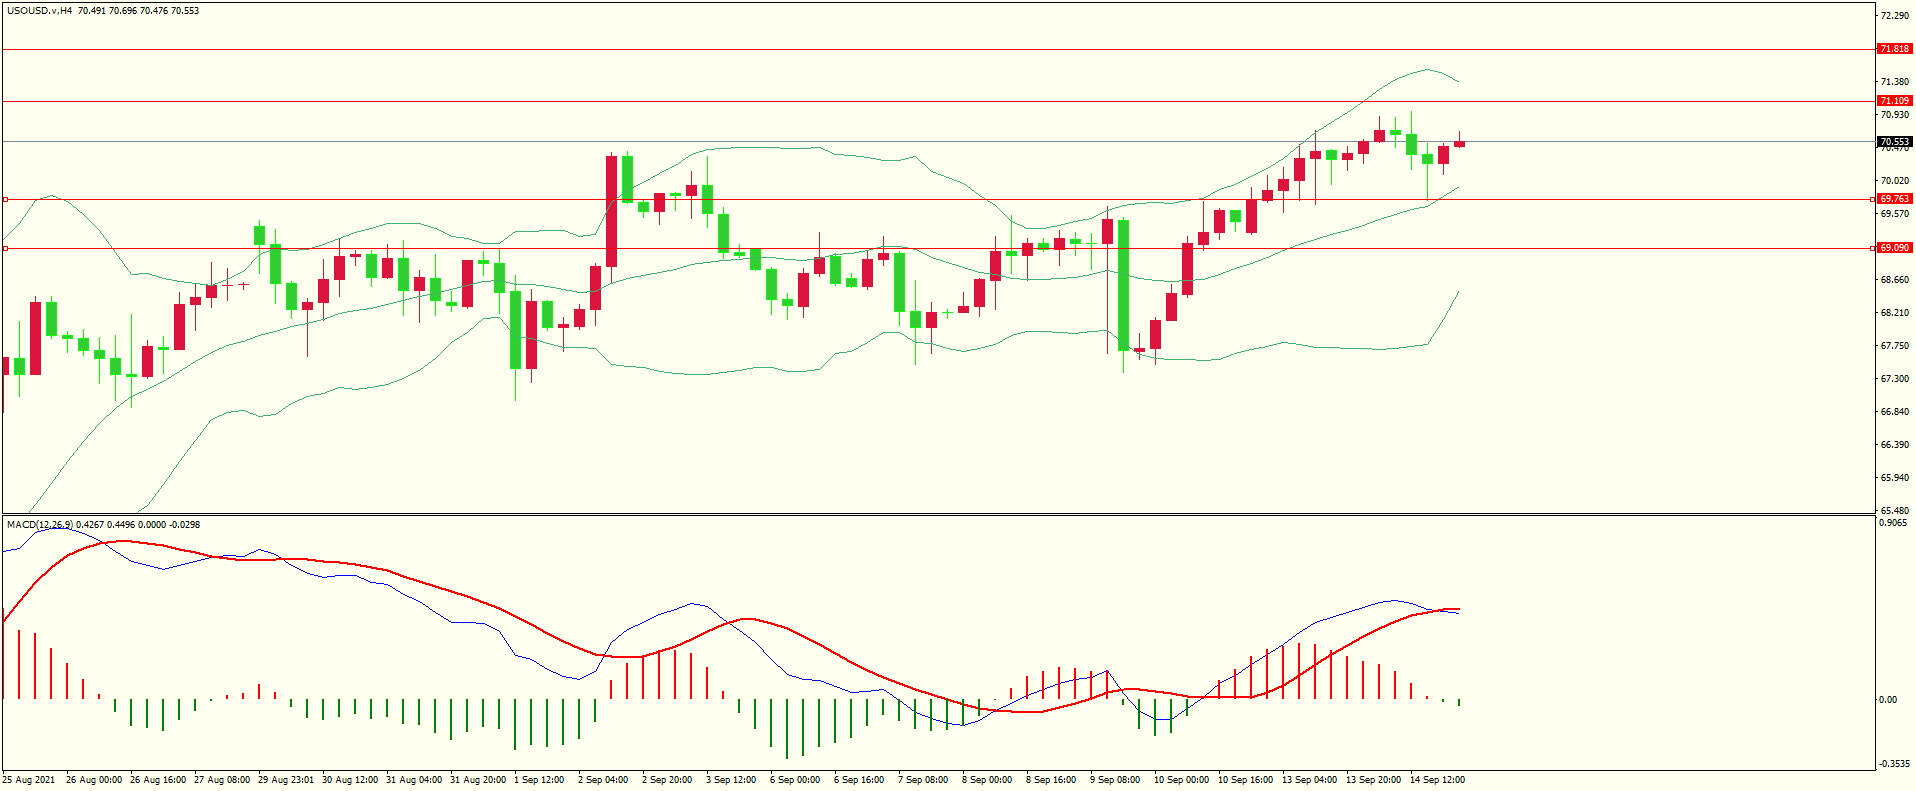
Task: Select the red 71.109 price level label
Action: [1895, 101]
